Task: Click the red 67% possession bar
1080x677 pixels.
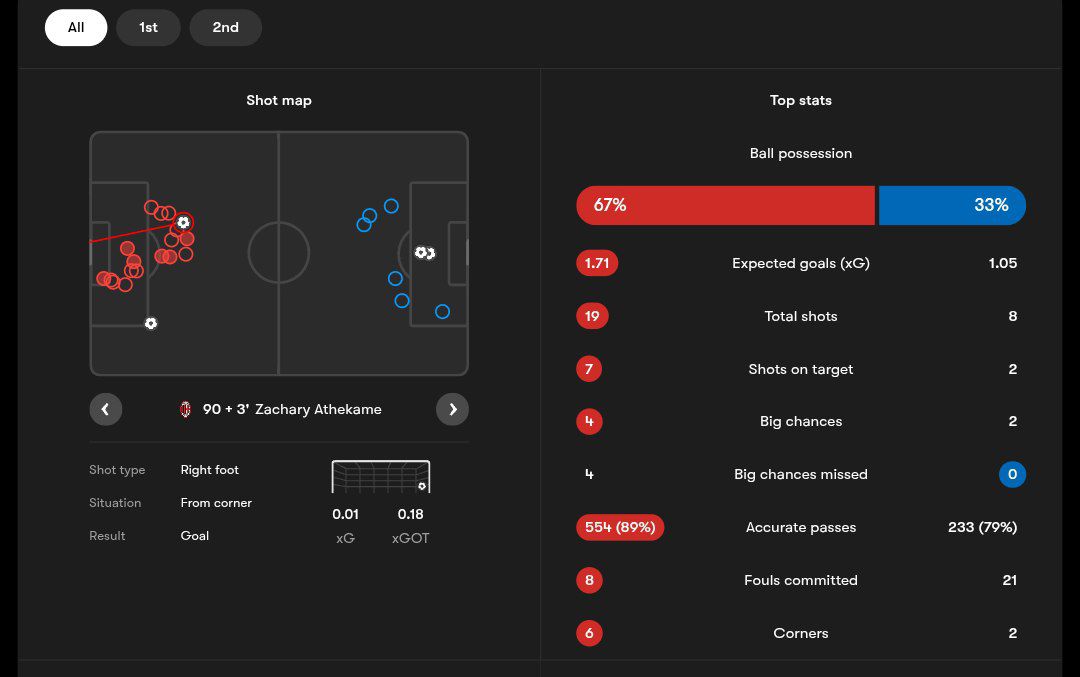Action: [x=725, y=205]
